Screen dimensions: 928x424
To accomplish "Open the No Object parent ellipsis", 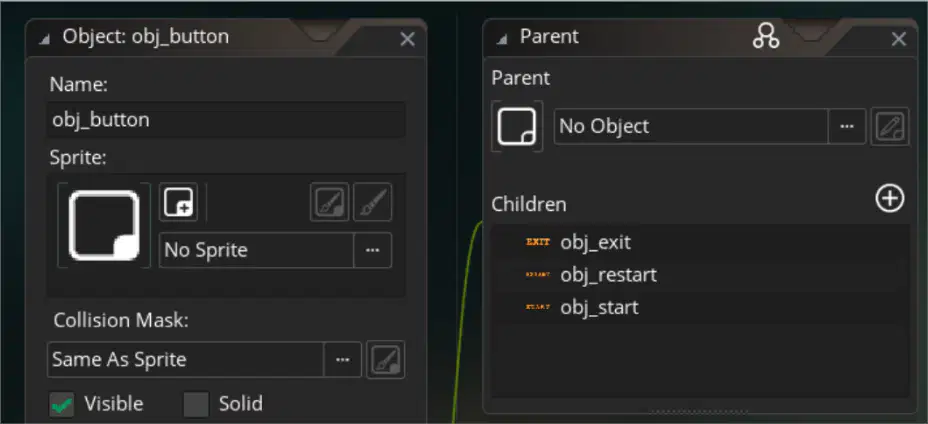I will [x=847, y=126].
